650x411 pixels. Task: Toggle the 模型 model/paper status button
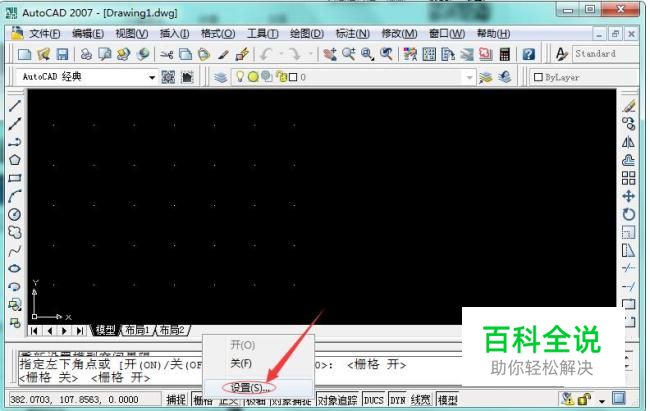click(x=448, y=399)
